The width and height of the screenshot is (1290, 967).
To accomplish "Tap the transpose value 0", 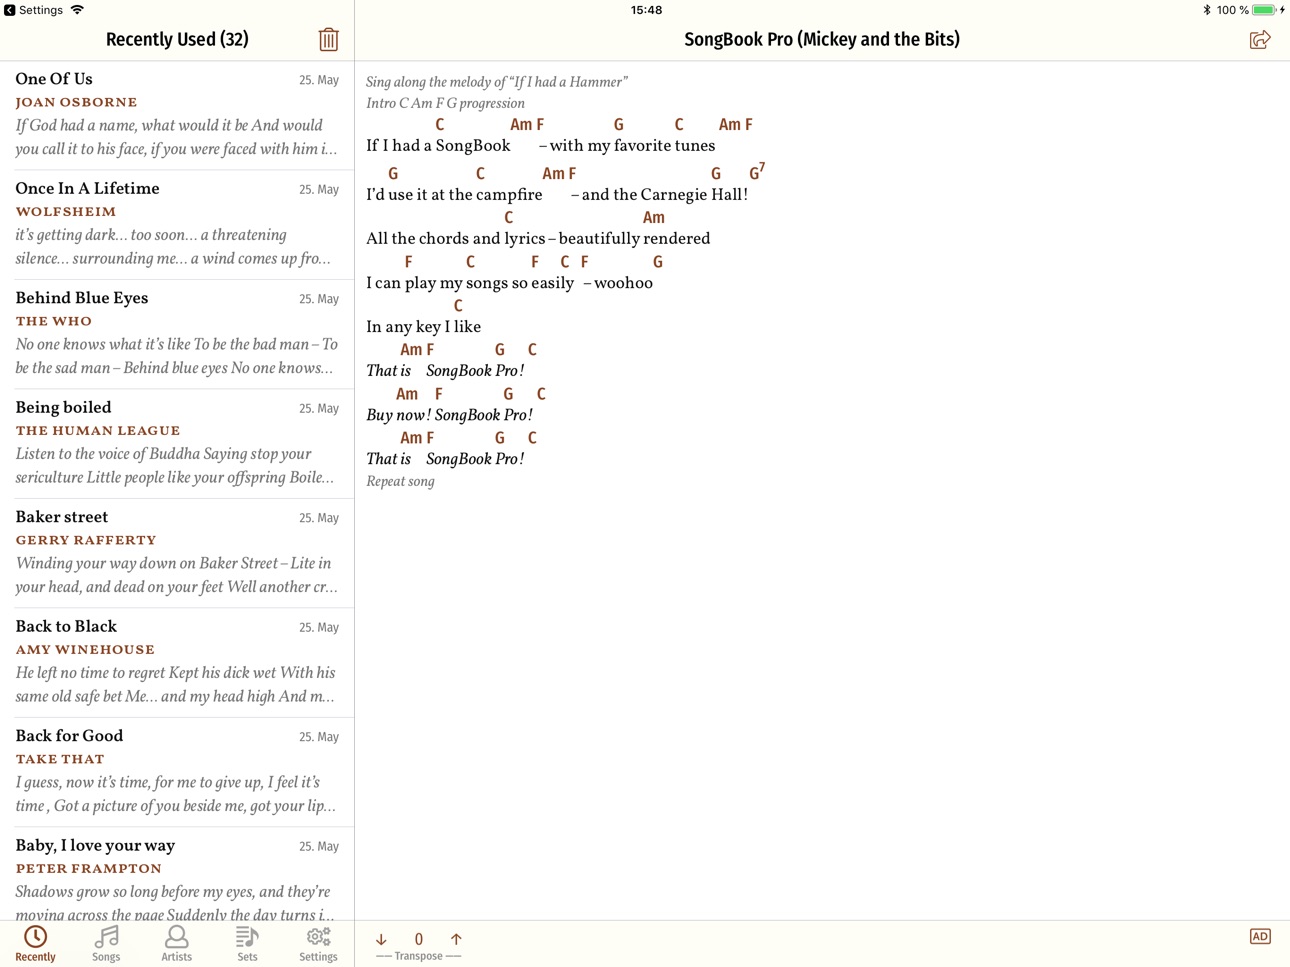I will pyautogui.click(x=419, y=939).
